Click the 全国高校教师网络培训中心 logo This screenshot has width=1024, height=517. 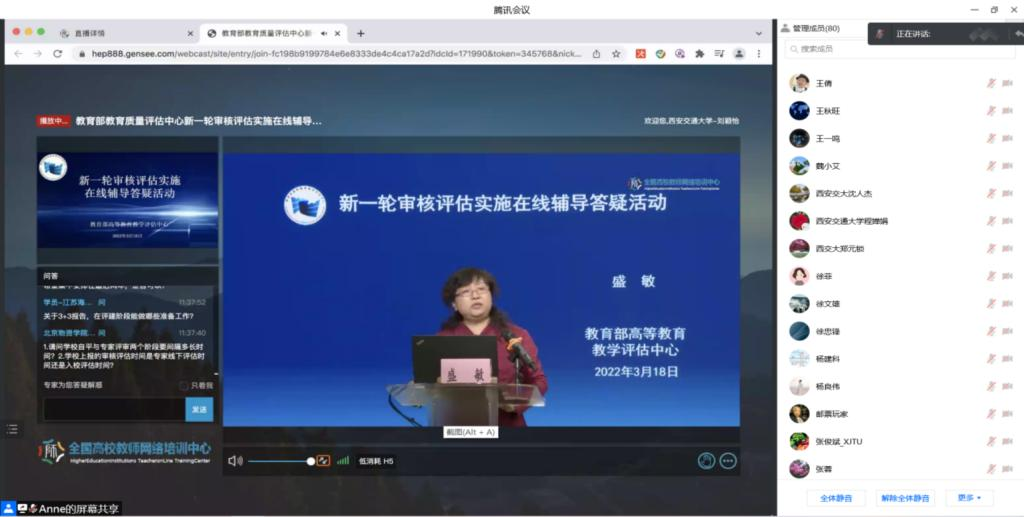pyautogui.click(x=125, y=451)
